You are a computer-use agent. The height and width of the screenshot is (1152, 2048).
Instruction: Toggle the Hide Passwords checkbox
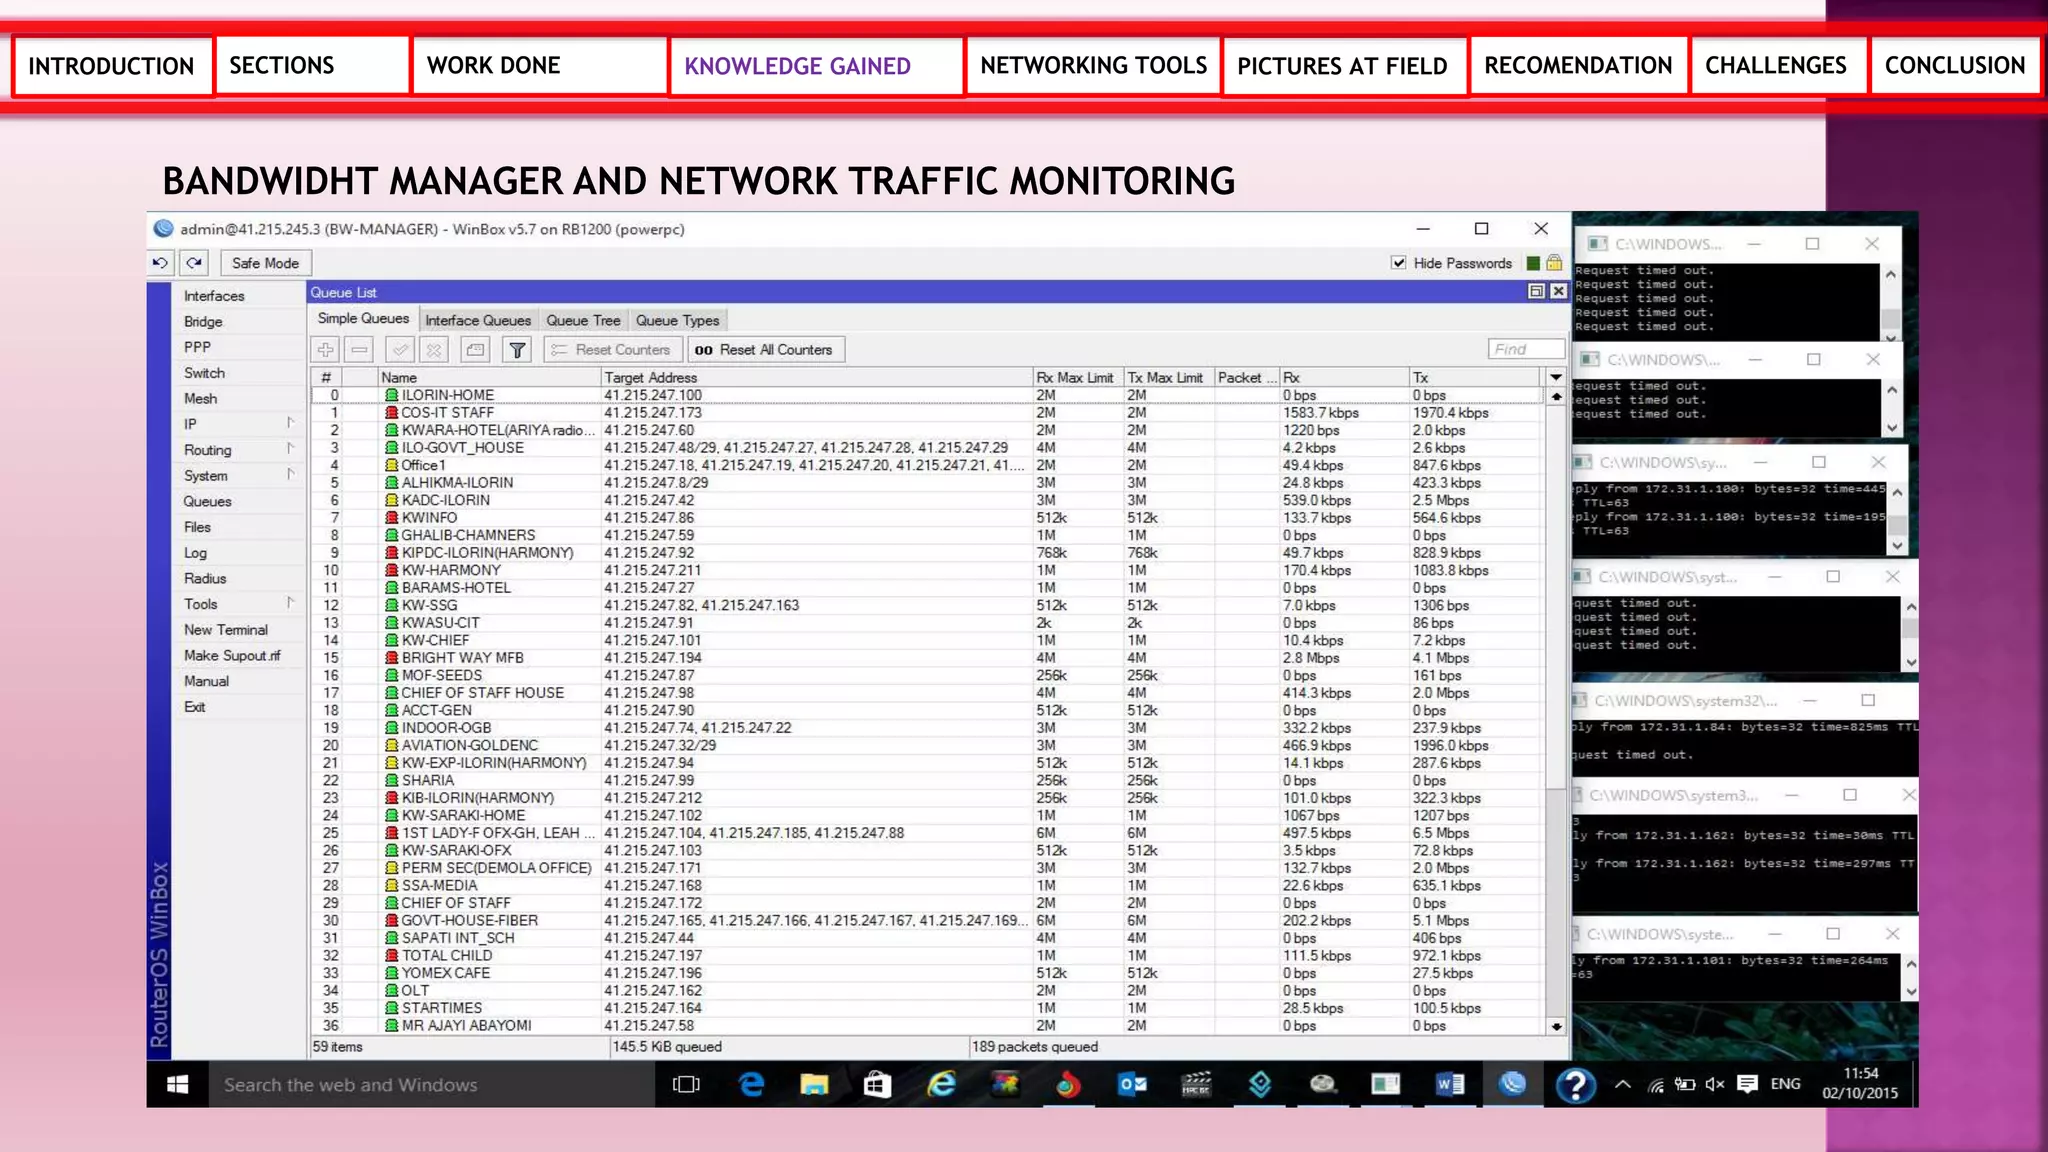point(1398,263)
